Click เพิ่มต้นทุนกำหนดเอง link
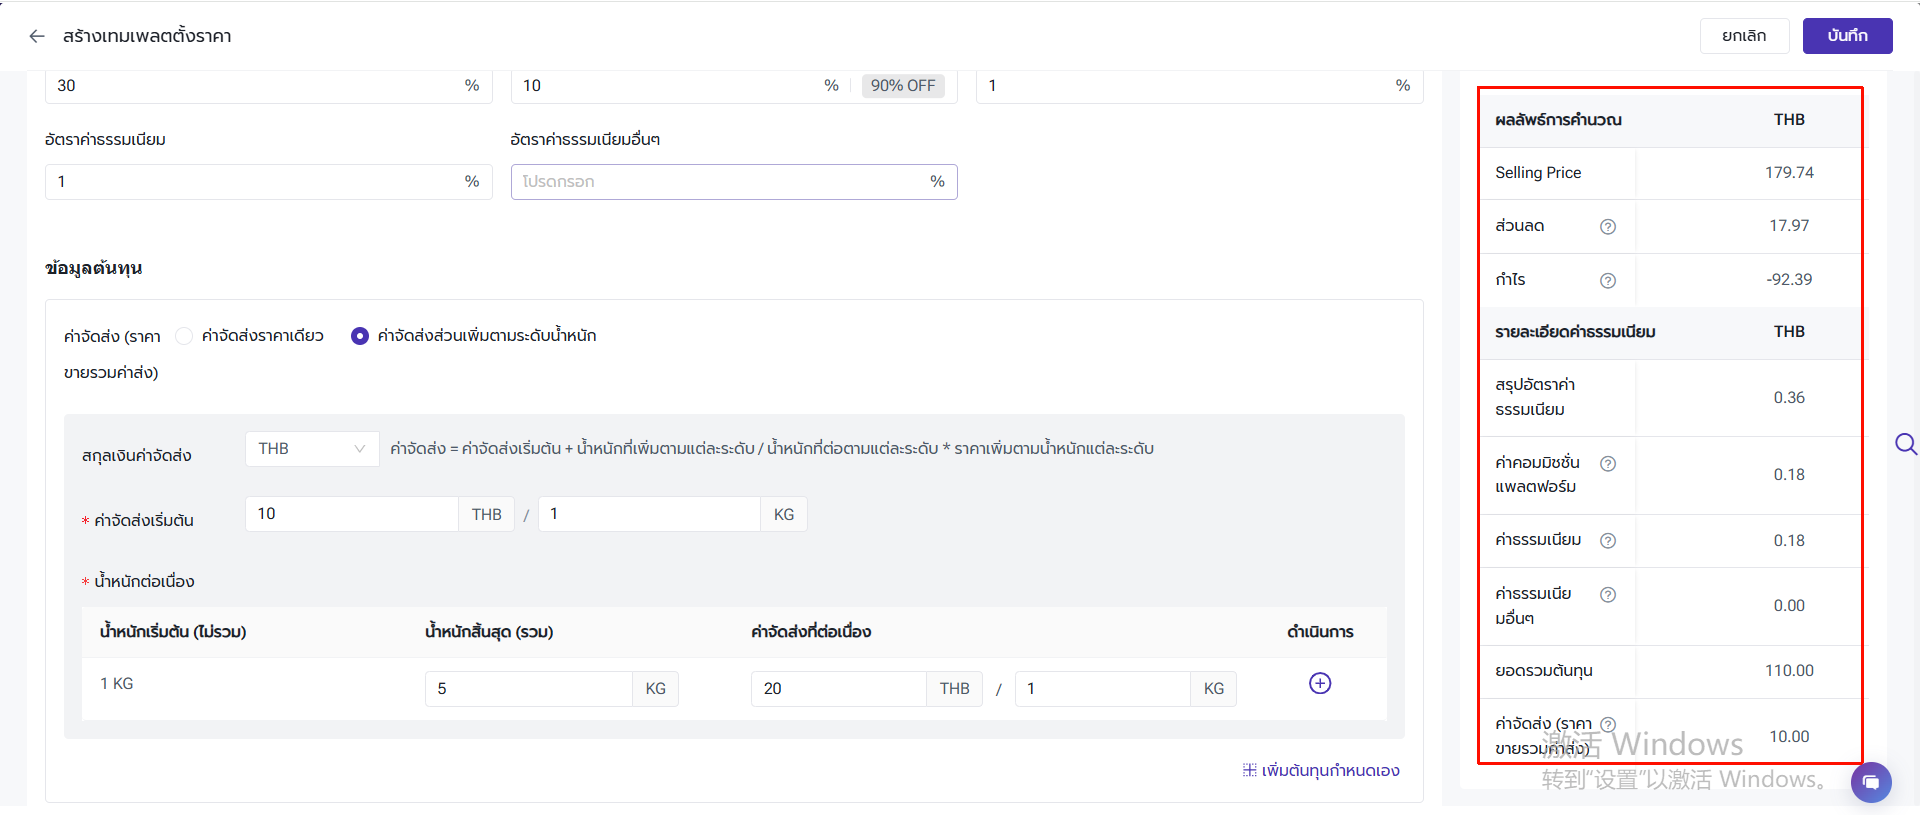The image size is (1920, 815). (1321, 771)
